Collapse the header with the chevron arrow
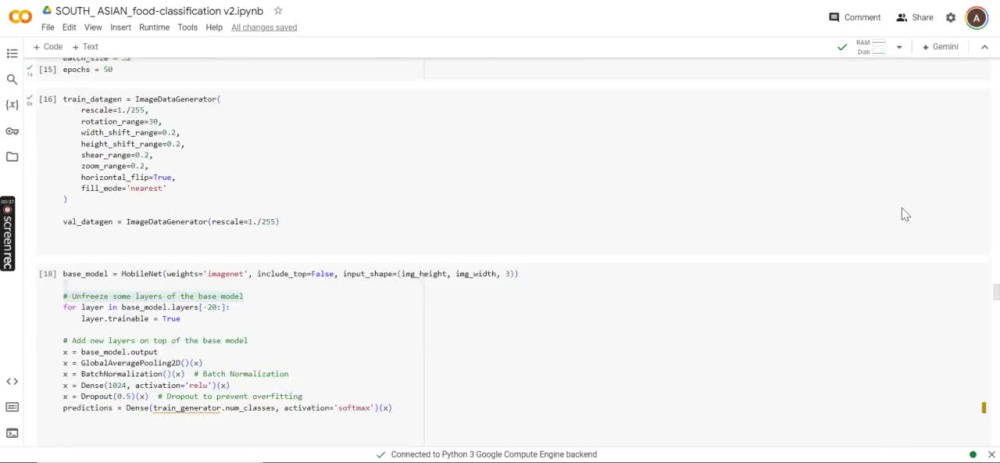Image resolution: width=1000 pixels, height=463 pixels. [x=984, y=47]
